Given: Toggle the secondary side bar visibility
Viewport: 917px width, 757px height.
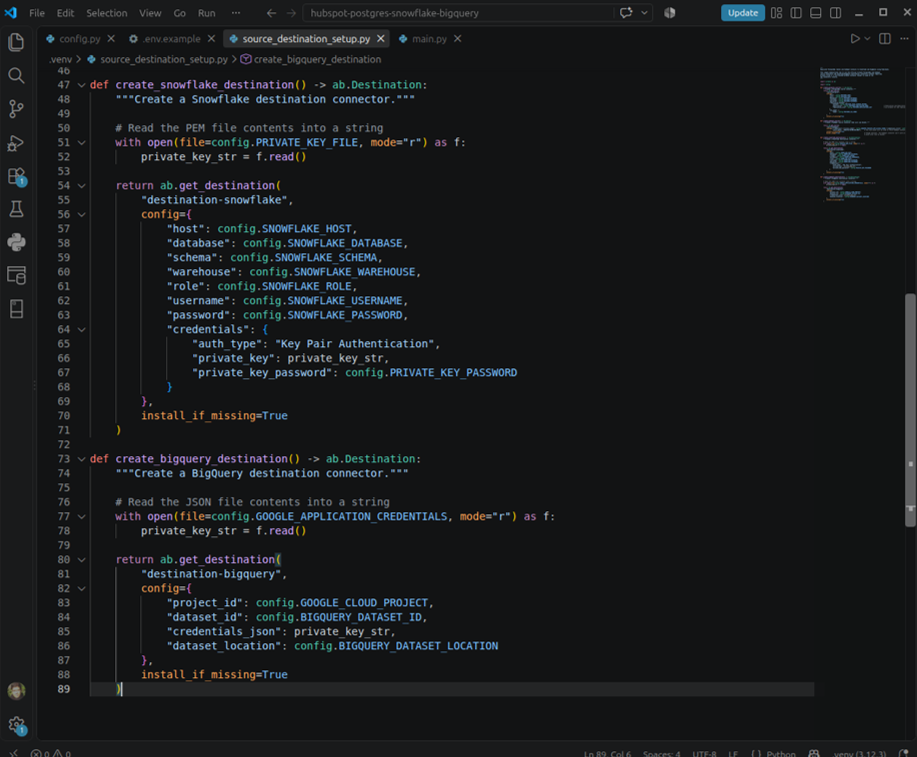Looking at the screenshot, I should 836,13.
